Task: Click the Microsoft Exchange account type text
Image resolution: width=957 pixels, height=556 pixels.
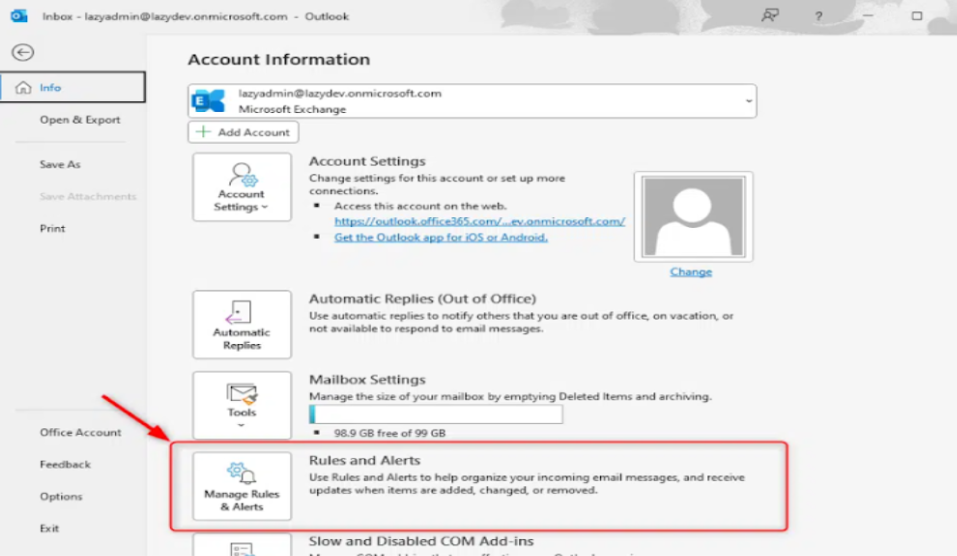Action: pos(292,109)
